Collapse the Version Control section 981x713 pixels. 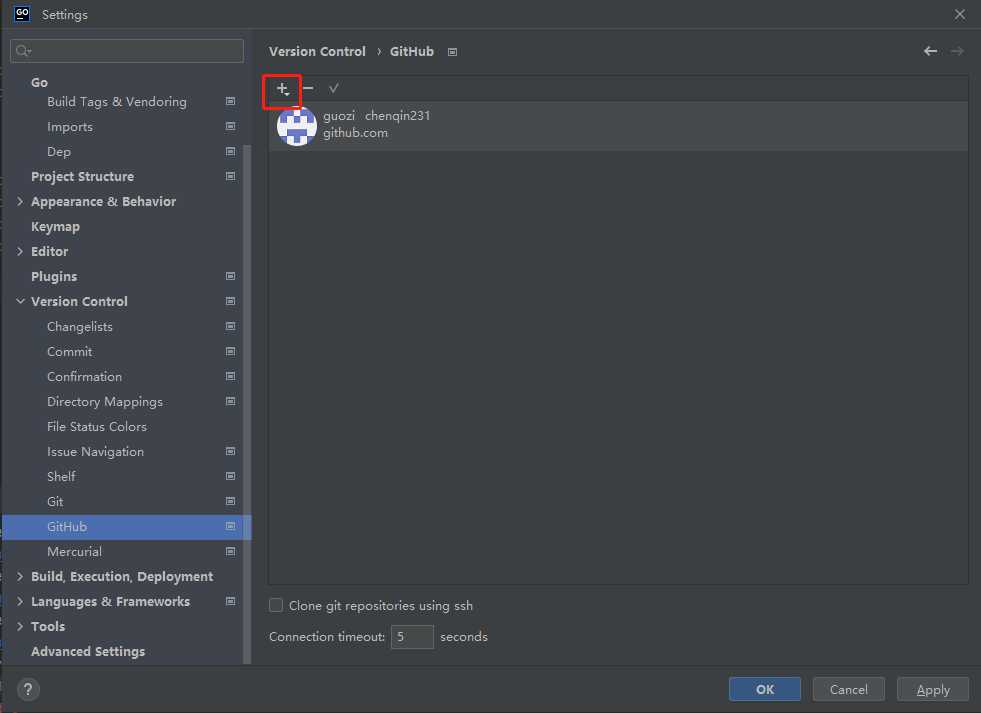click(x=20, y=301)
